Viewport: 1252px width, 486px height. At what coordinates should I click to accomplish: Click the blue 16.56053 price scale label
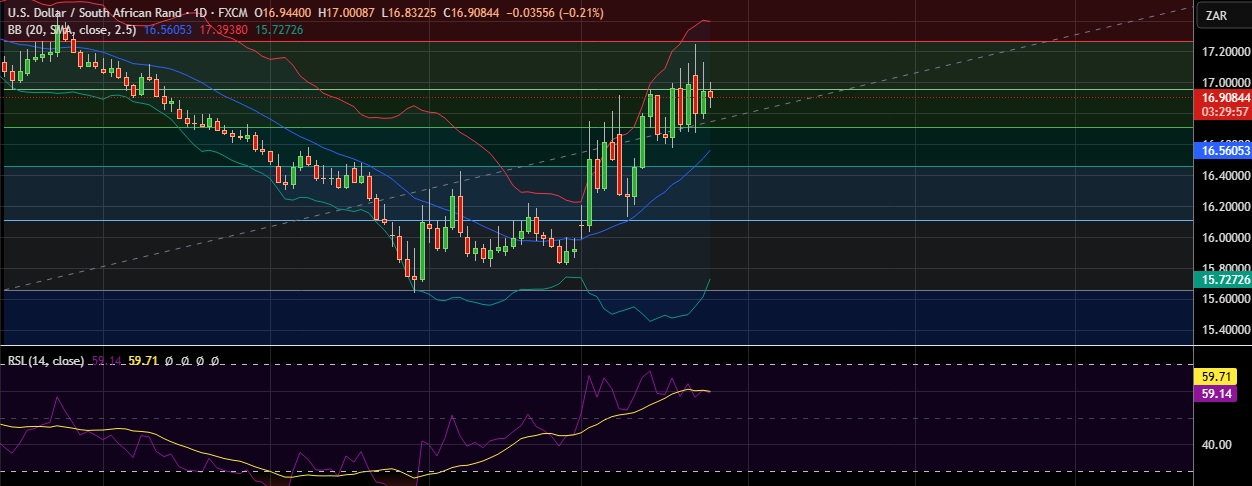[1224, 150]
